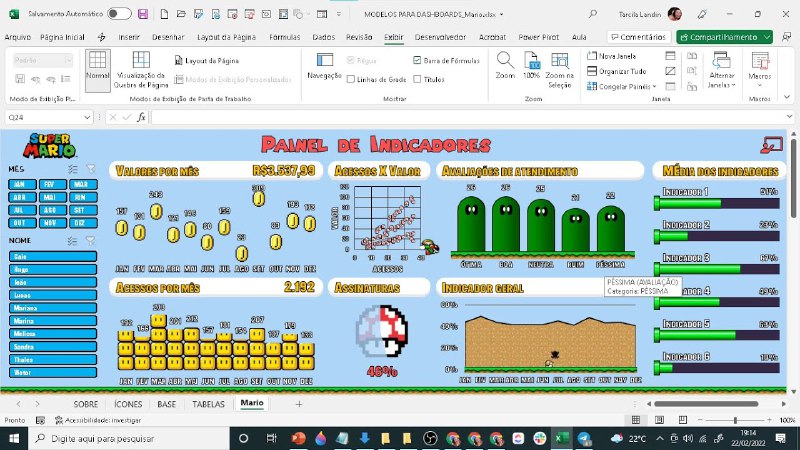Screen dimensions: 800x450
Task: Click the status bar zoom slider
Action: point(735,420)
